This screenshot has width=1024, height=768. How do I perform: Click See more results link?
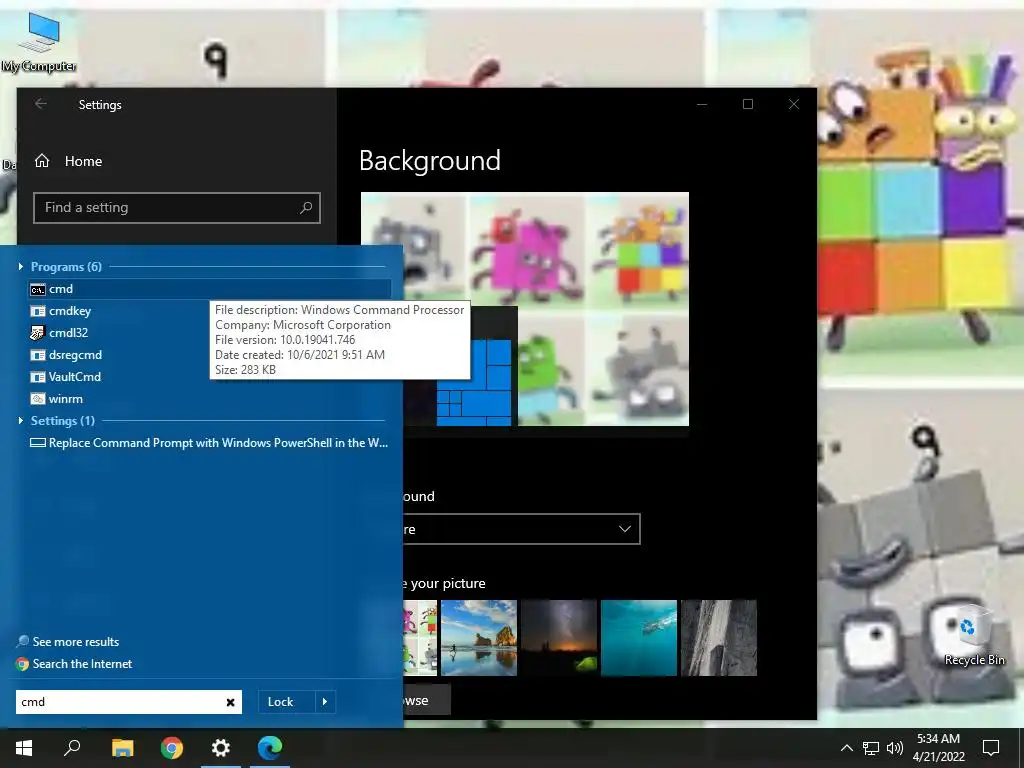(69, 641)
